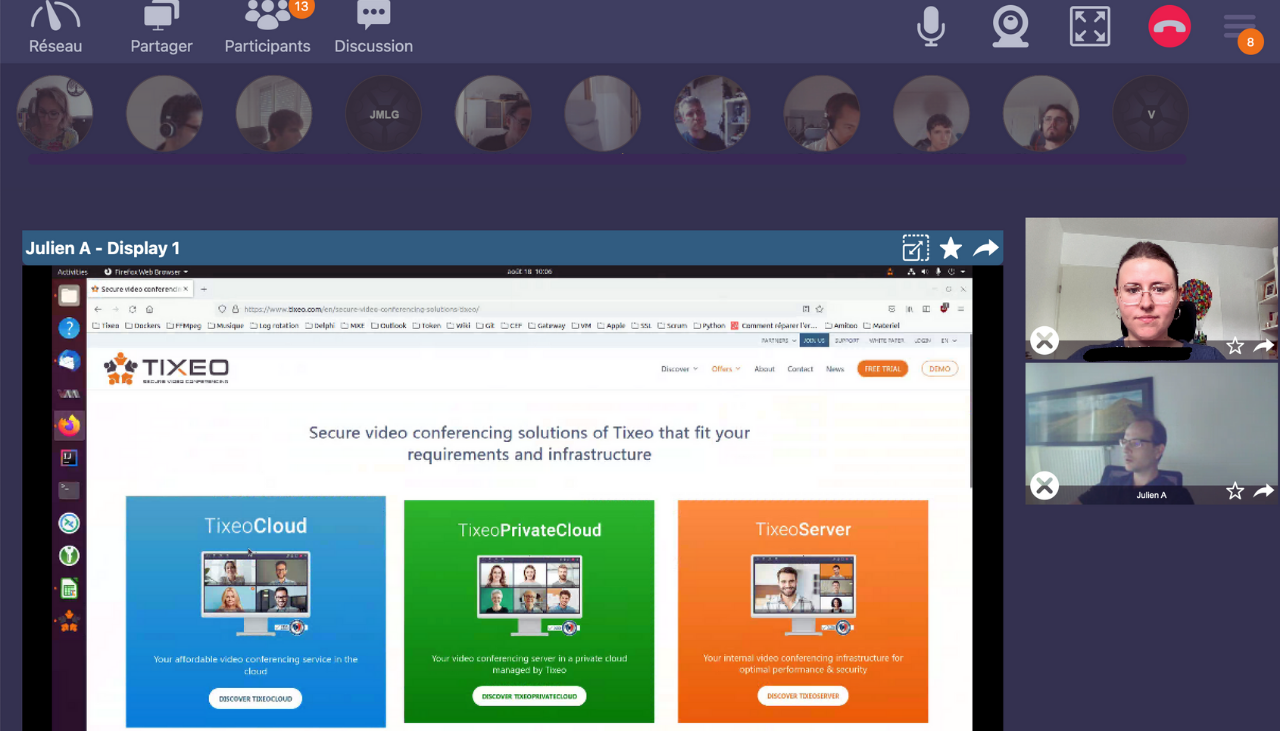Open the Python bookmark folder

coord(709,326)
